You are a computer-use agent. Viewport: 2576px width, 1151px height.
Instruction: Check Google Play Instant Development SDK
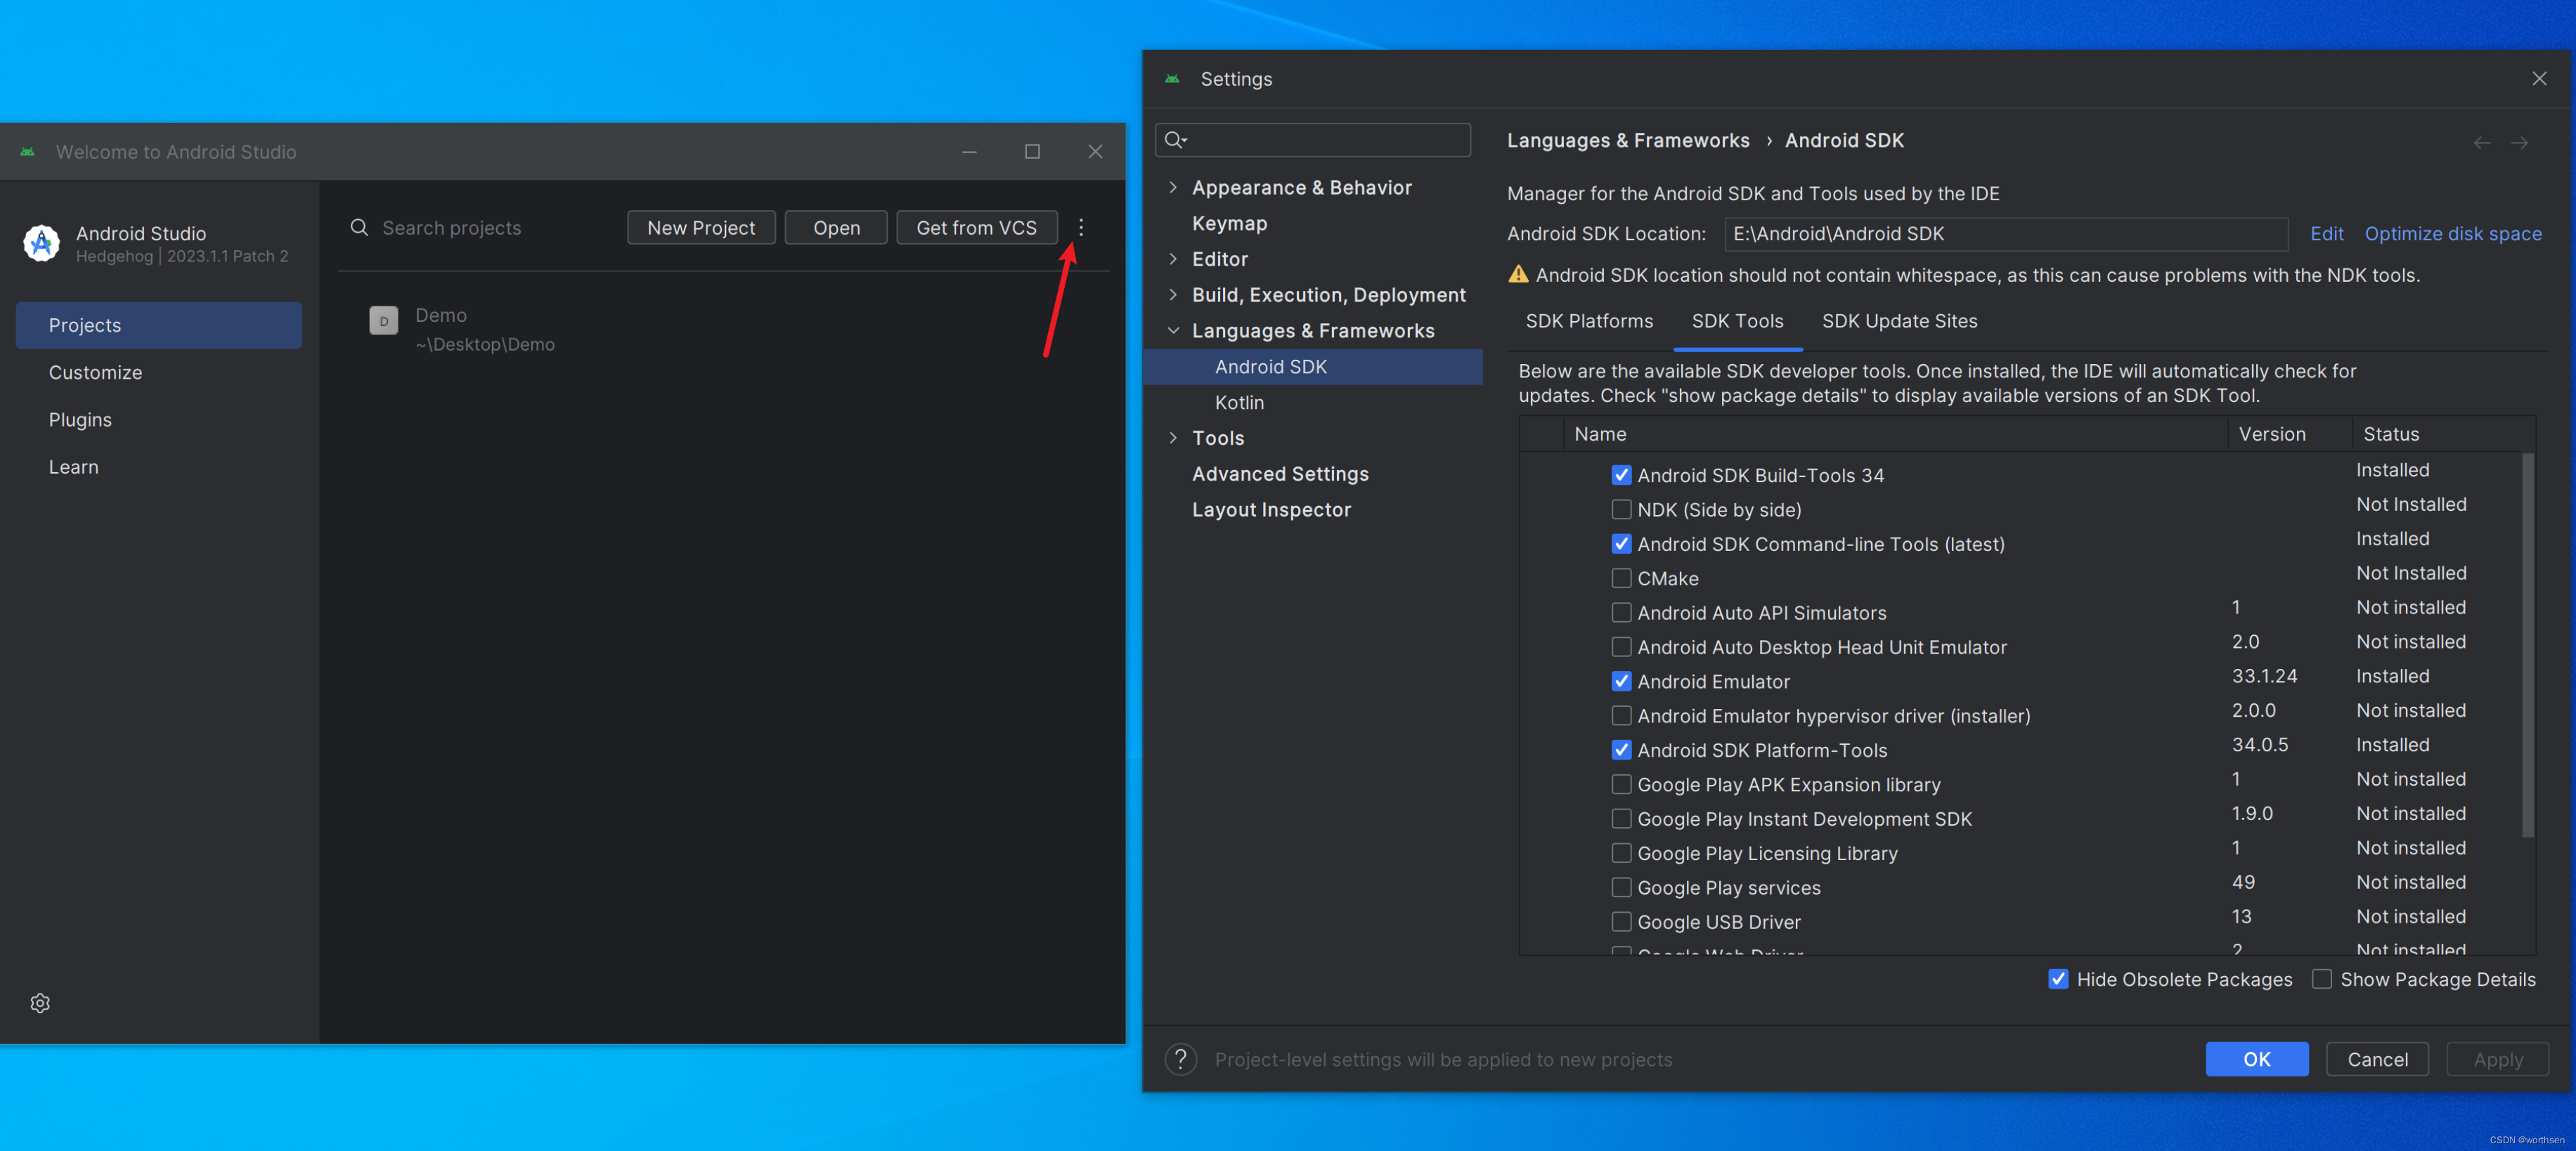[x=1621, y=818]
